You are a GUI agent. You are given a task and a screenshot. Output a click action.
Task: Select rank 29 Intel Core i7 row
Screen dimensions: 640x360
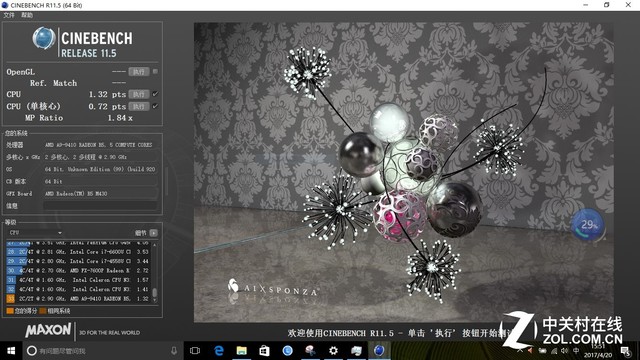click(x=78, y=261)
